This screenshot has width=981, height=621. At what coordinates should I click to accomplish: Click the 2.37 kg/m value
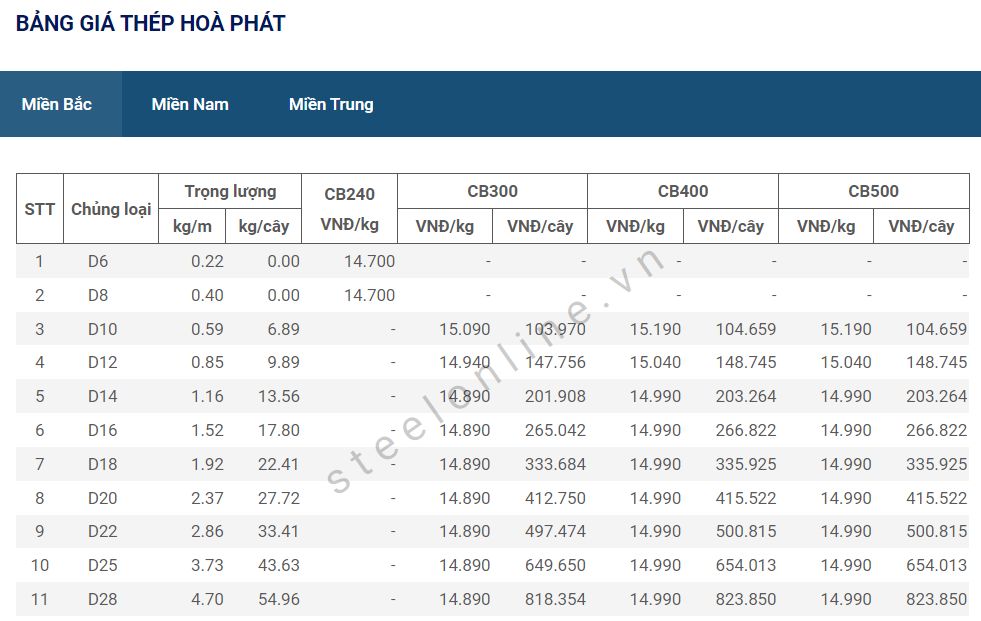[207, 498]
